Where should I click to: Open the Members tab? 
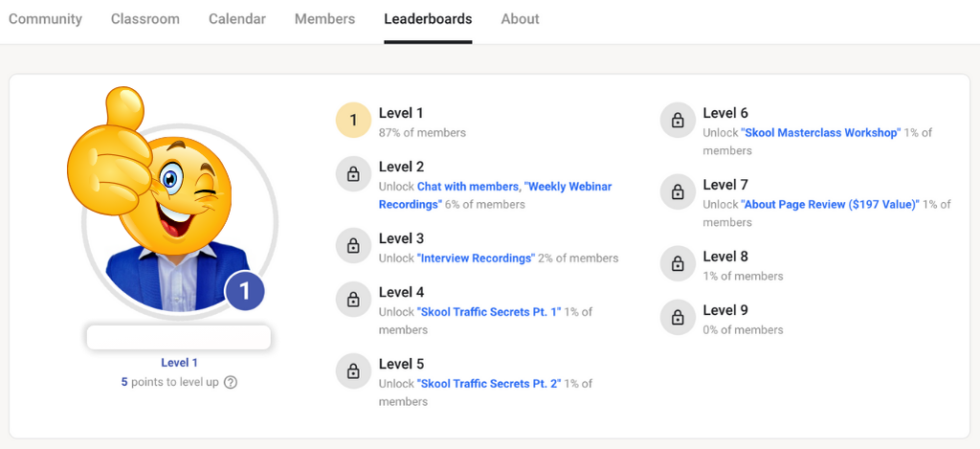click(x=324, y=19)
